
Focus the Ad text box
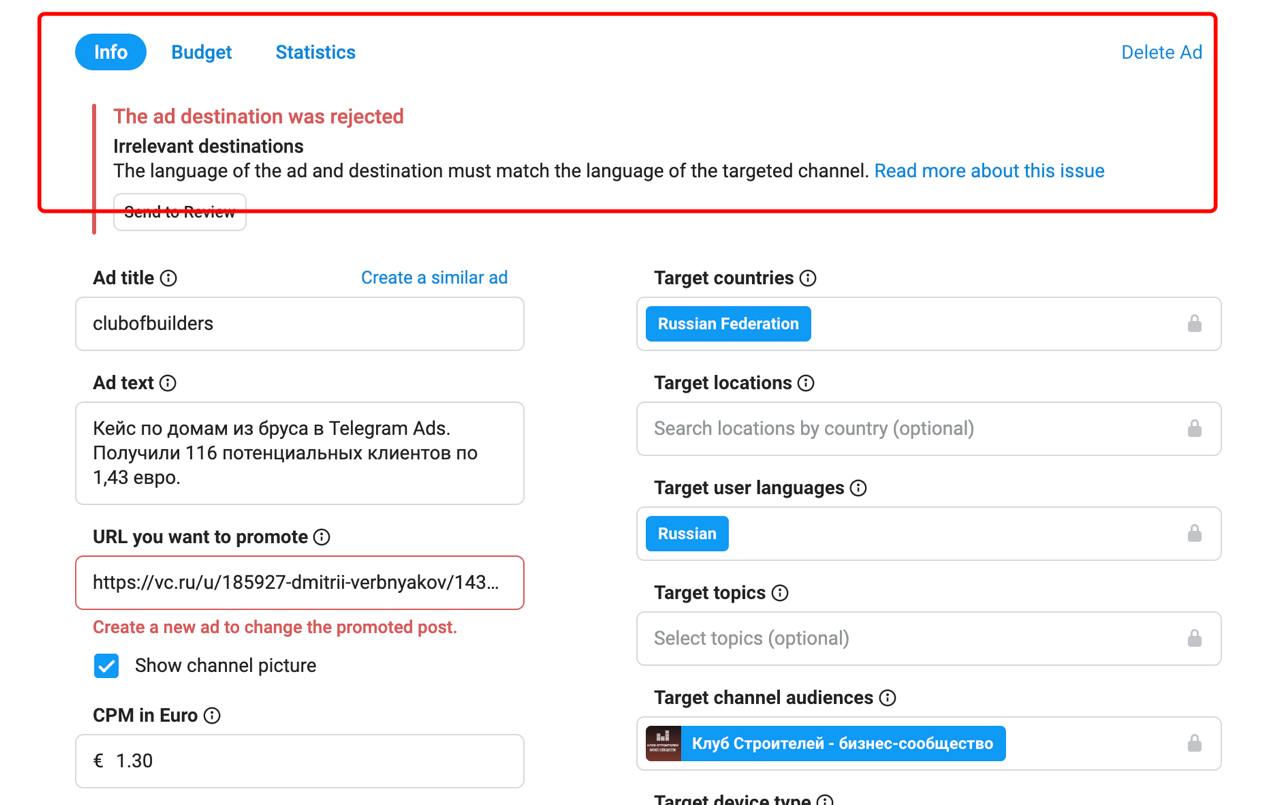point(300,453)
